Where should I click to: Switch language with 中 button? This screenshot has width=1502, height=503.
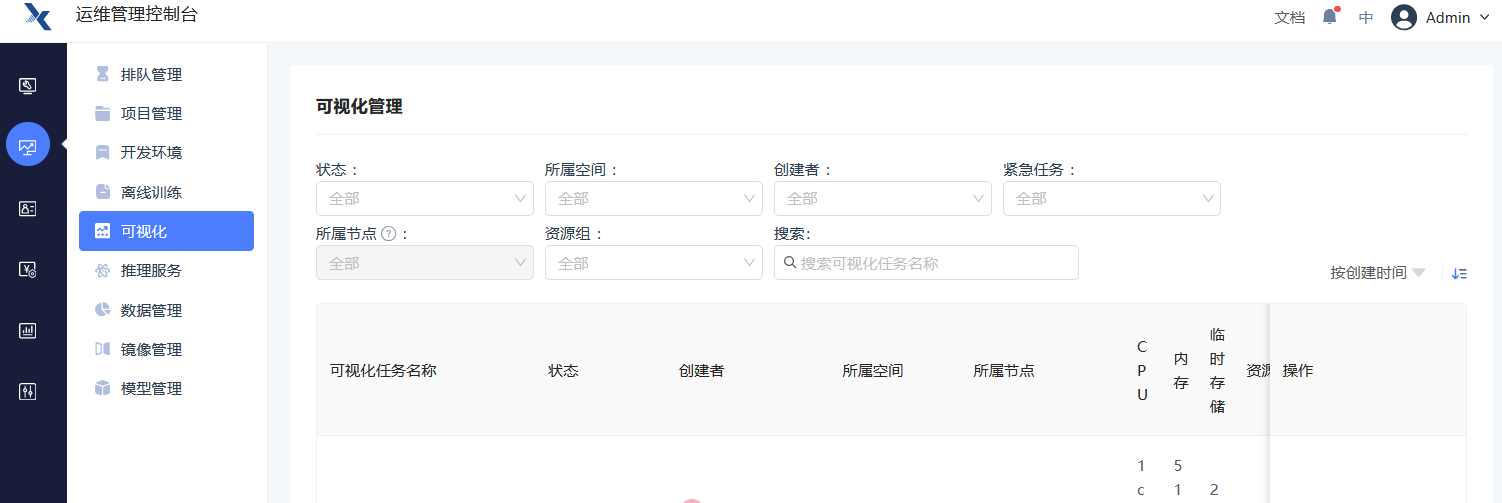(1366, 17)
